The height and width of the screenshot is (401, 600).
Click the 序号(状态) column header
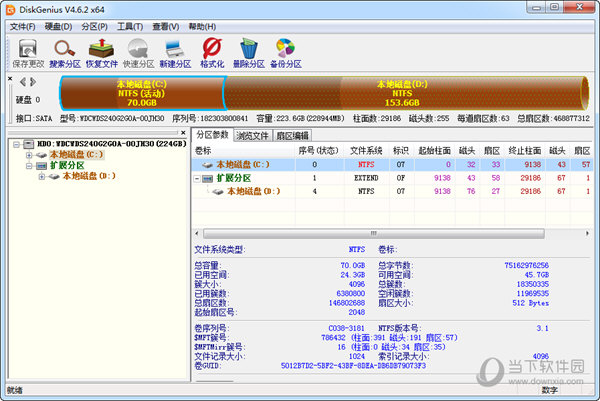pyautogui.click(x=319, y=151)
